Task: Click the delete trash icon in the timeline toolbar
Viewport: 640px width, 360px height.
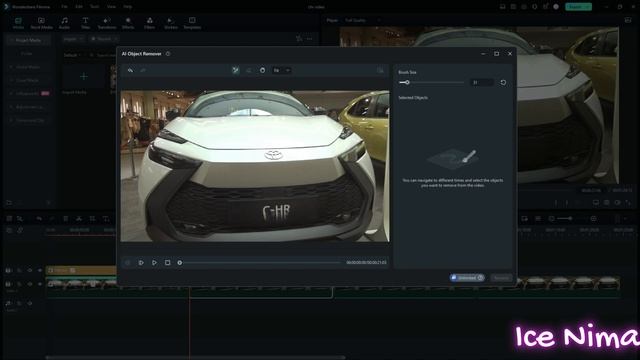Action: pos(65,219)
